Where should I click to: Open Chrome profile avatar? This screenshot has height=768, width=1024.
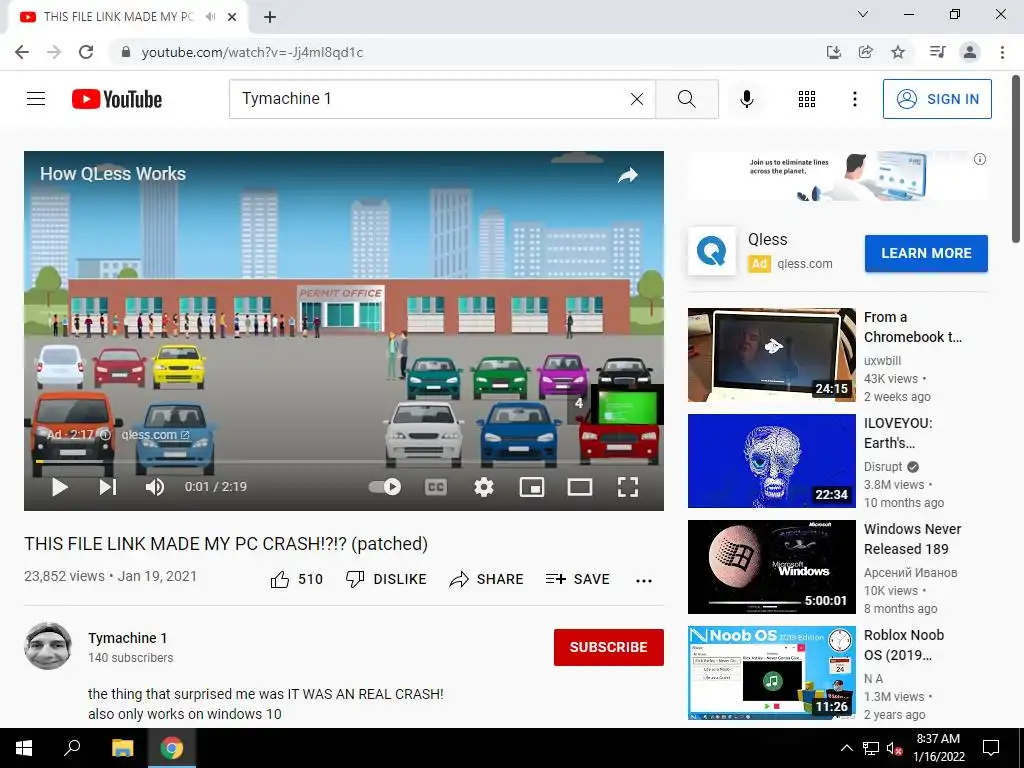pyautogui.click(x=970, y=52)
